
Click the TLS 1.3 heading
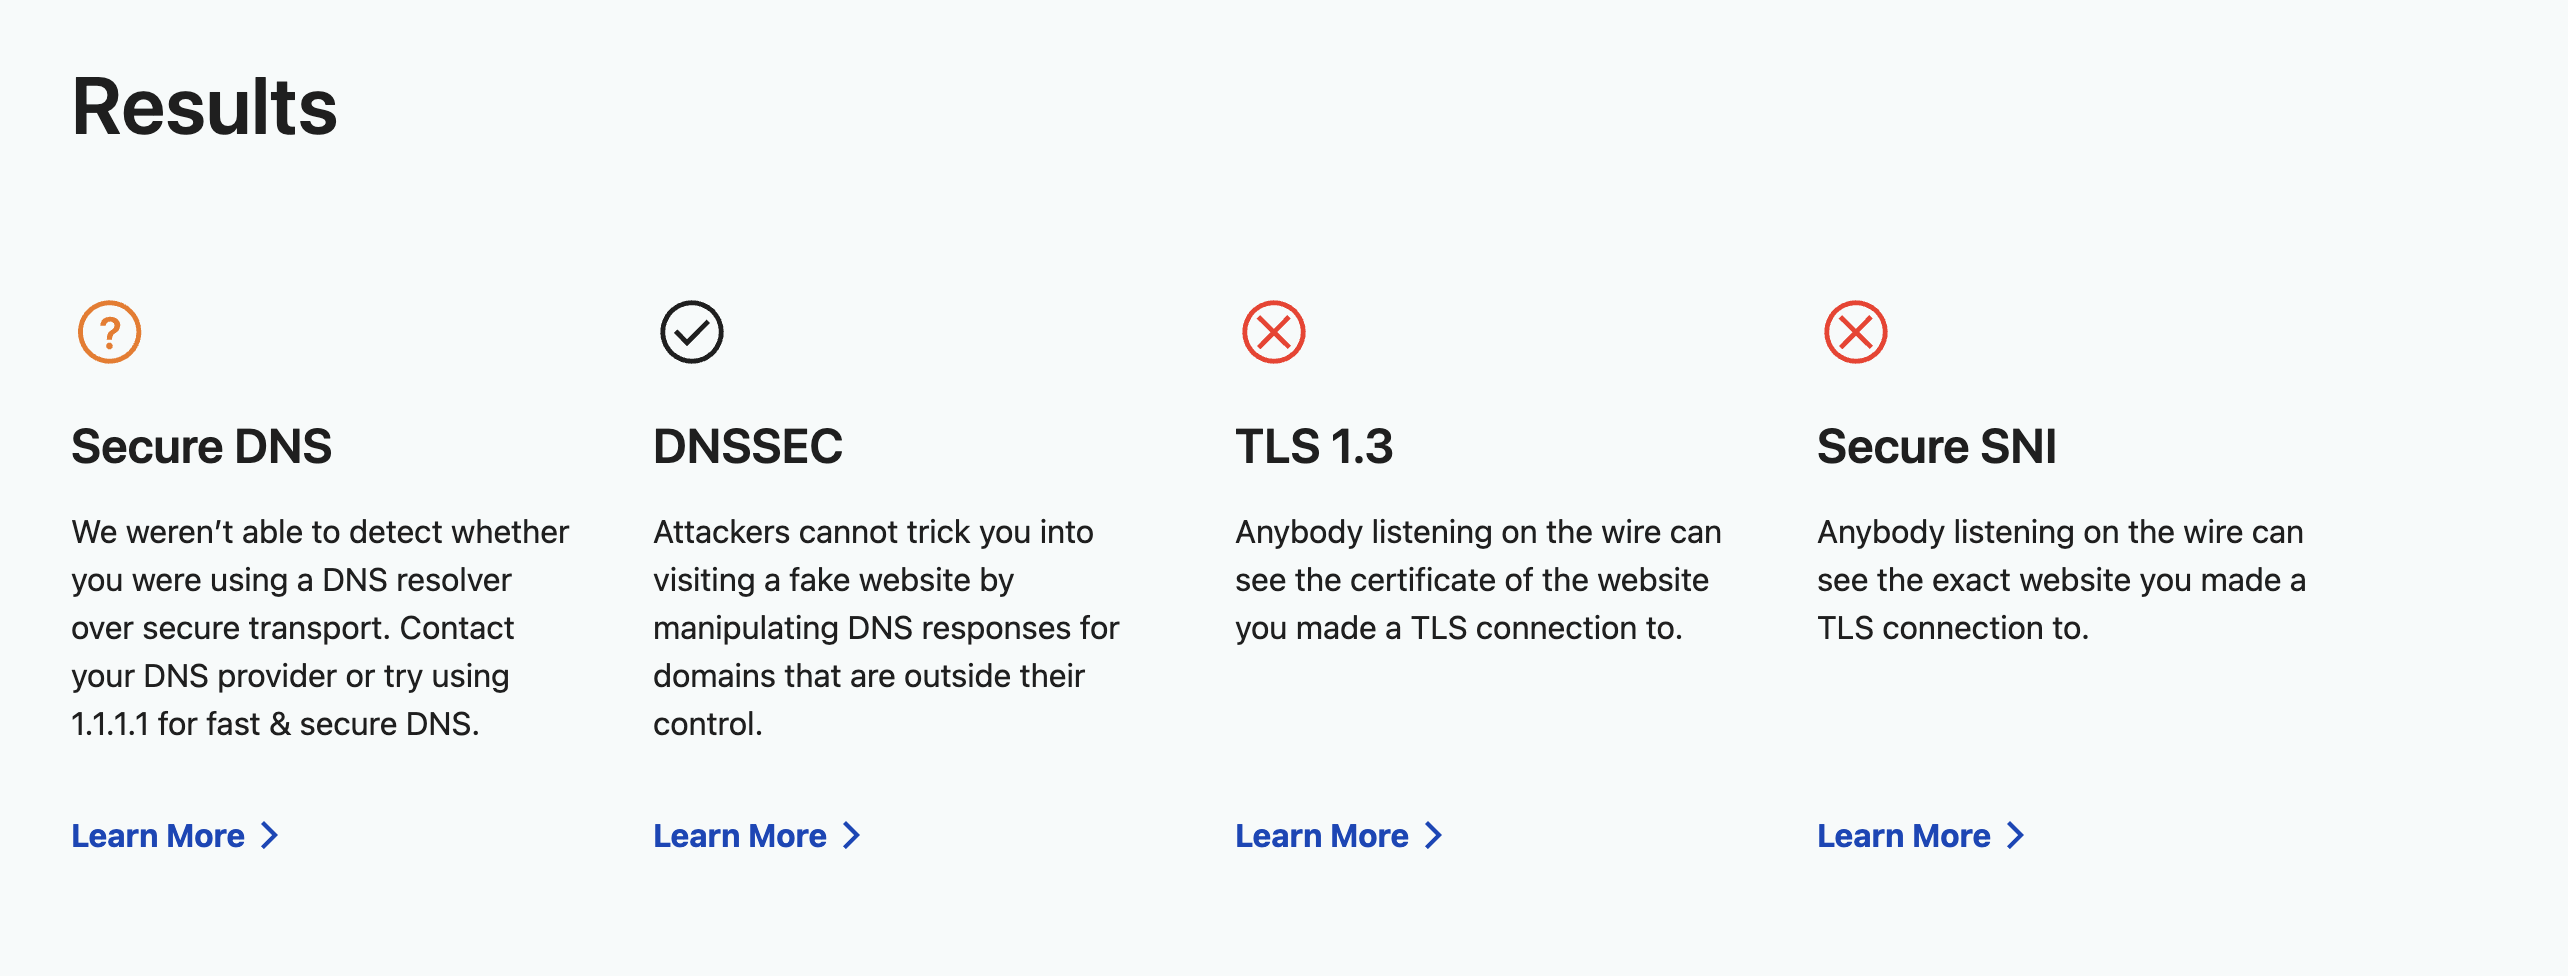point(1314,446)
